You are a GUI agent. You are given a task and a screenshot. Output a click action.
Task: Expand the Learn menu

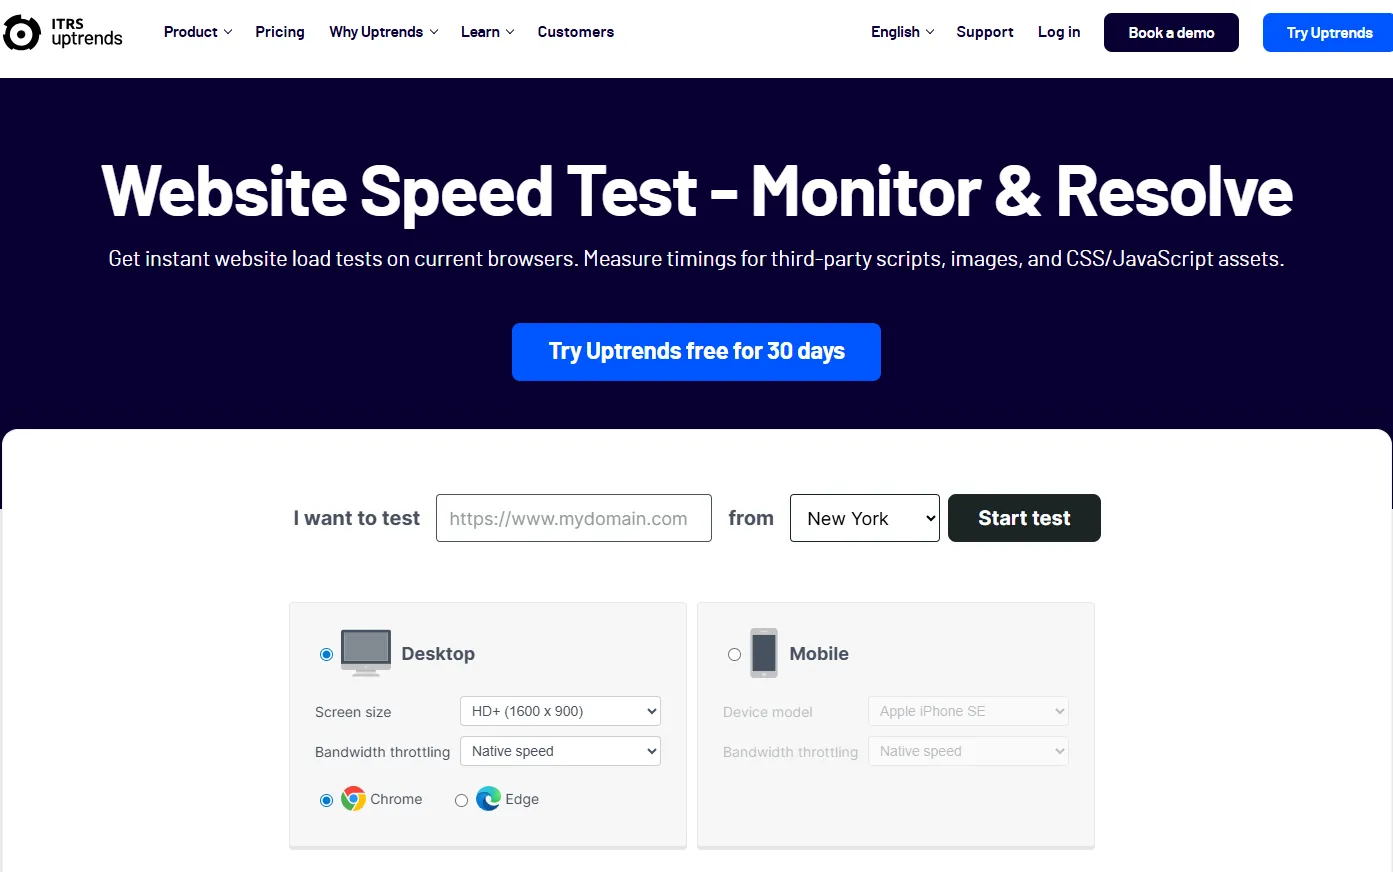[486, 32]
